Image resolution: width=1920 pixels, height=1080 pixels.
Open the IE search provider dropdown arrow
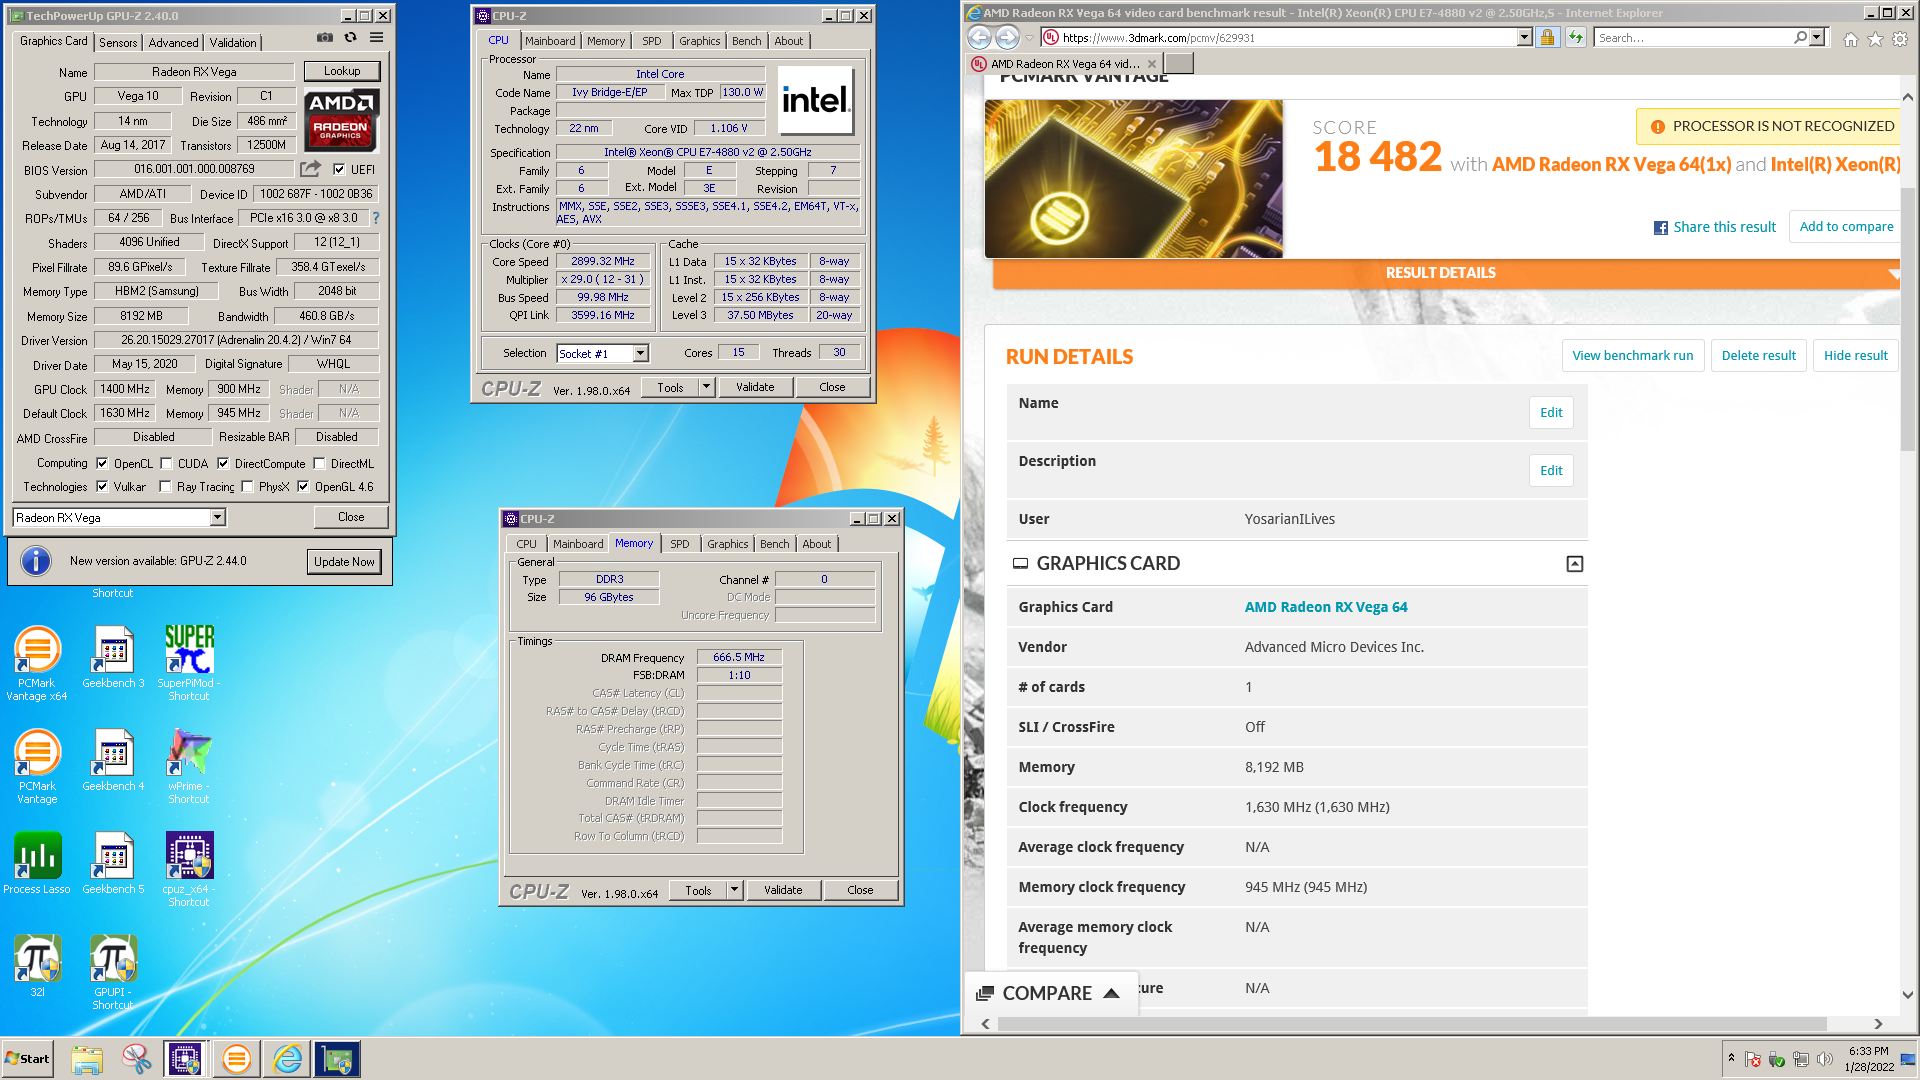(1817, 38)
